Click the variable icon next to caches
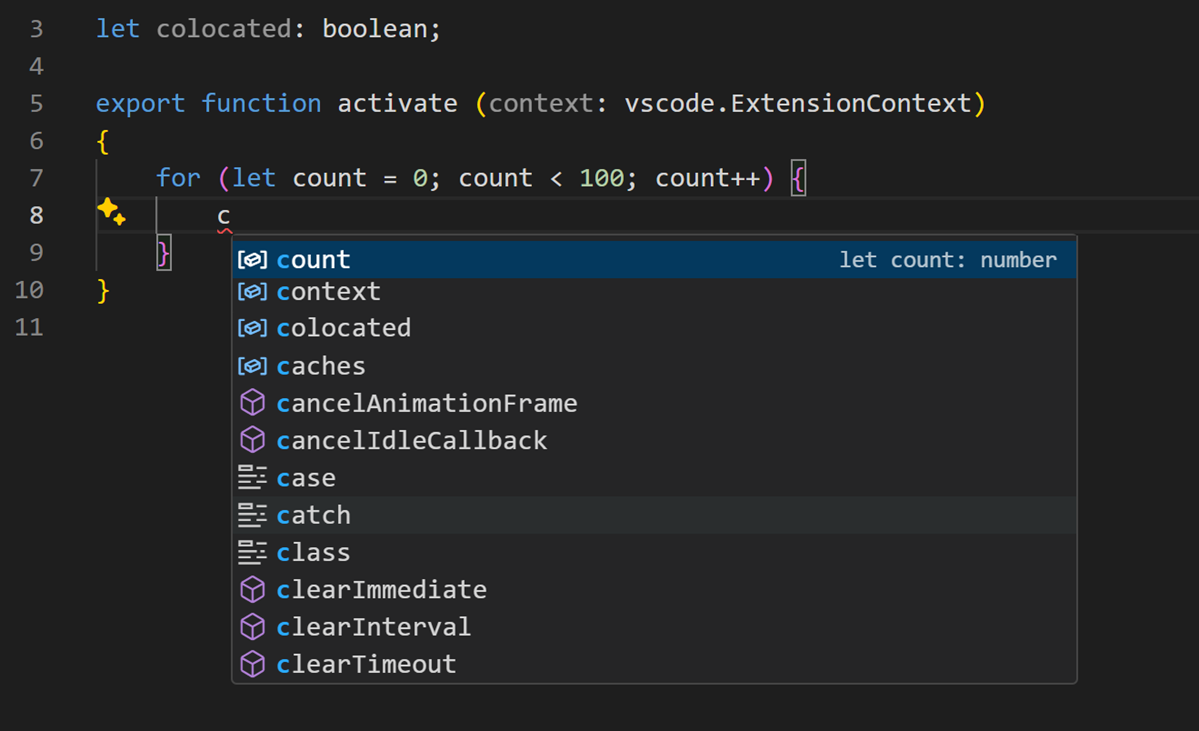The height and width of the screenshot is (731, 1199). (252, 365)
